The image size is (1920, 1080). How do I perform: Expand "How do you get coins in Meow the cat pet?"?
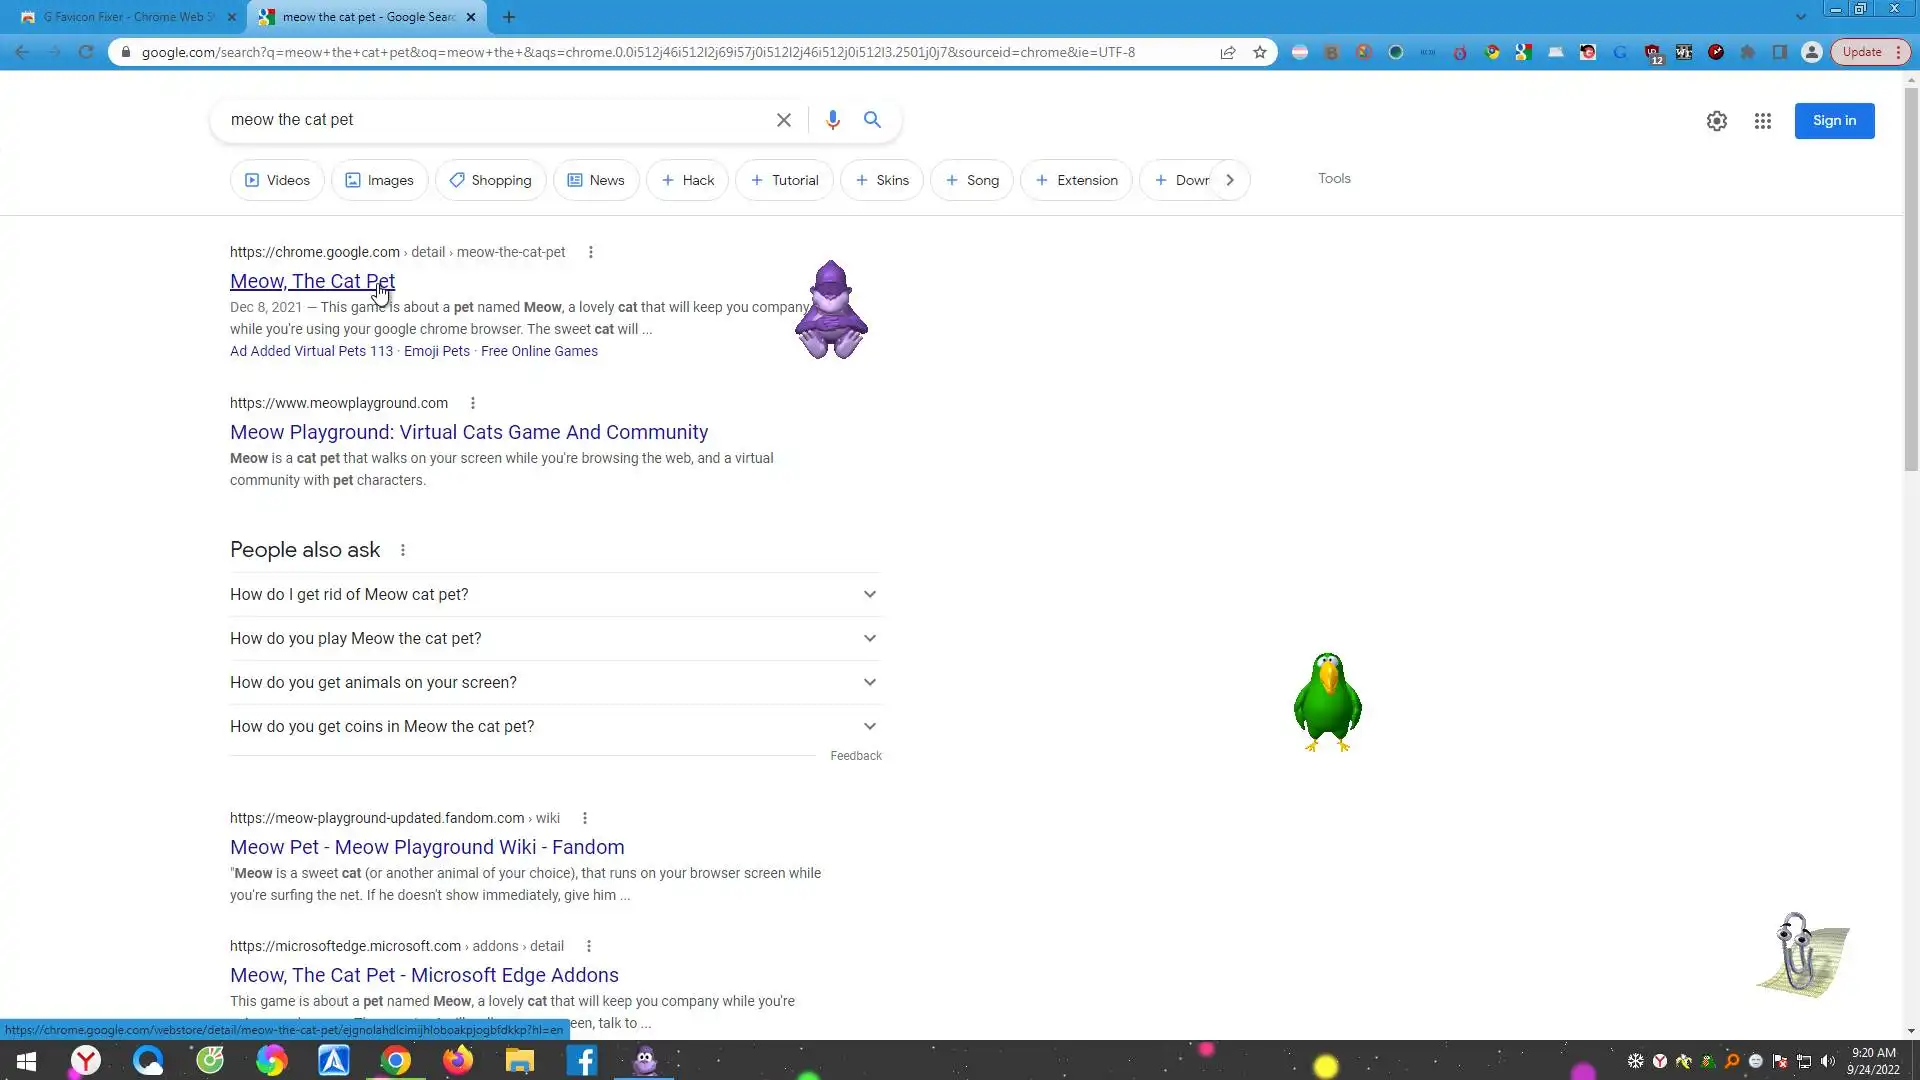[555, 726]
